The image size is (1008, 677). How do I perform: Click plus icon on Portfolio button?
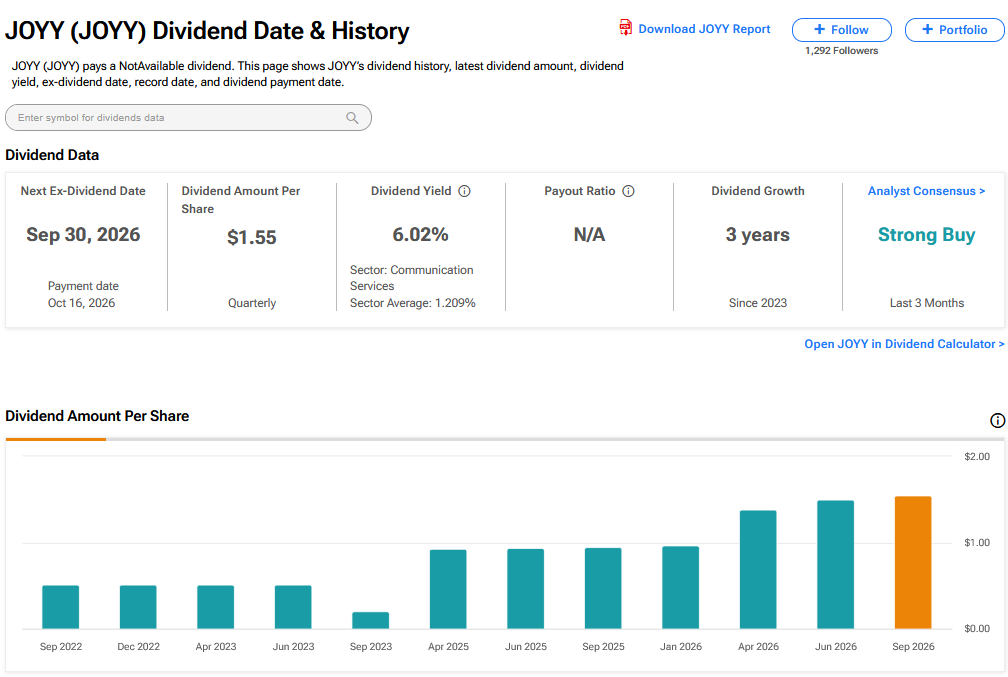(x=927, y=30)
